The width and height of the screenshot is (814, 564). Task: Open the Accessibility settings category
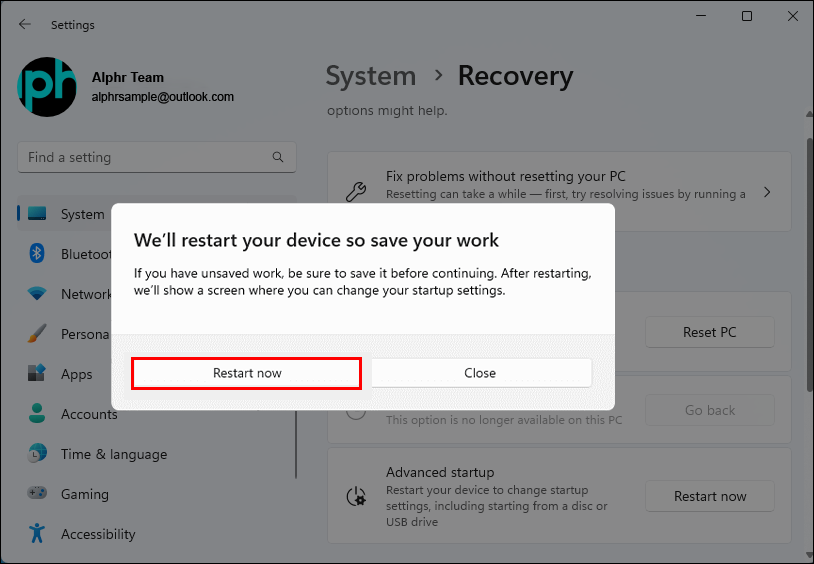click(x=98, y=534)
